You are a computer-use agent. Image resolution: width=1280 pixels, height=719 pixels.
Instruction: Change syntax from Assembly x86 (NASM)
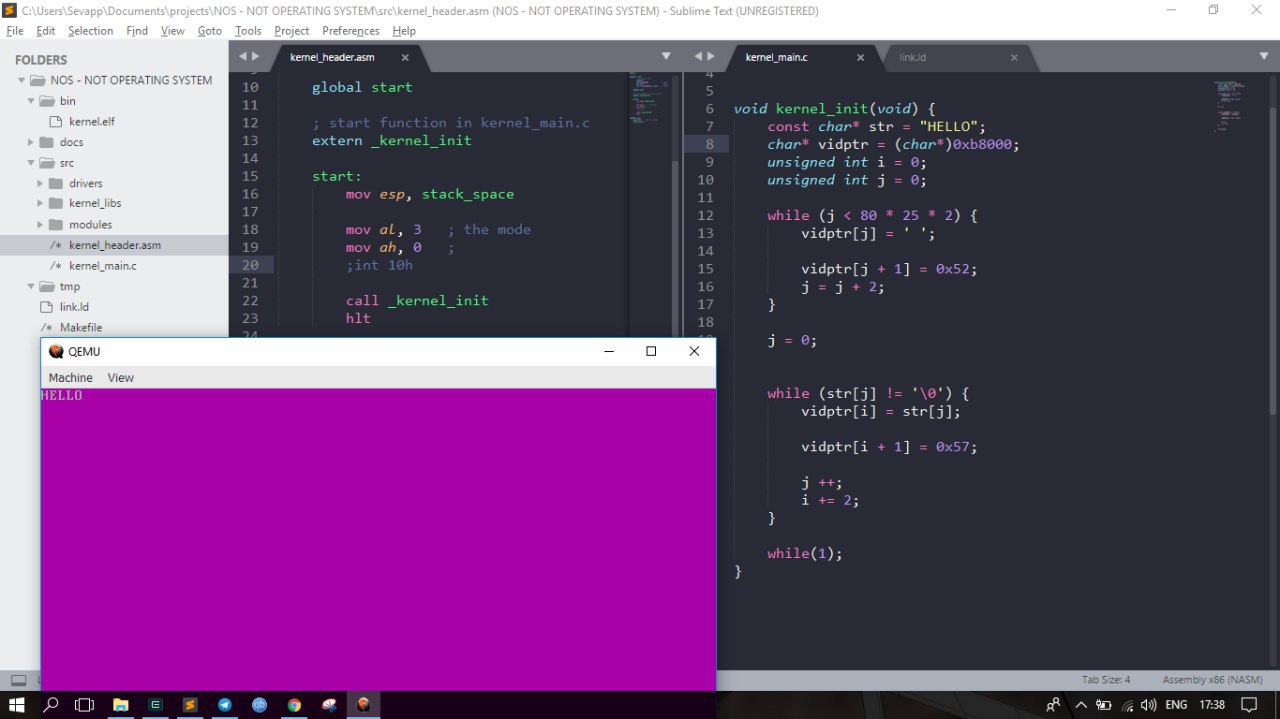coord(1212,680)
